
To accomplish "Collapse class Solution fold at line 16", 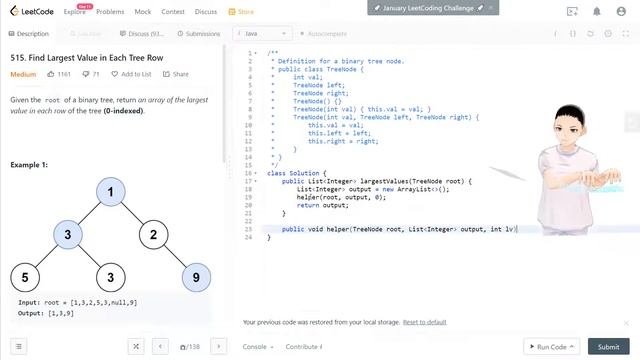I will tap(256, 173).
